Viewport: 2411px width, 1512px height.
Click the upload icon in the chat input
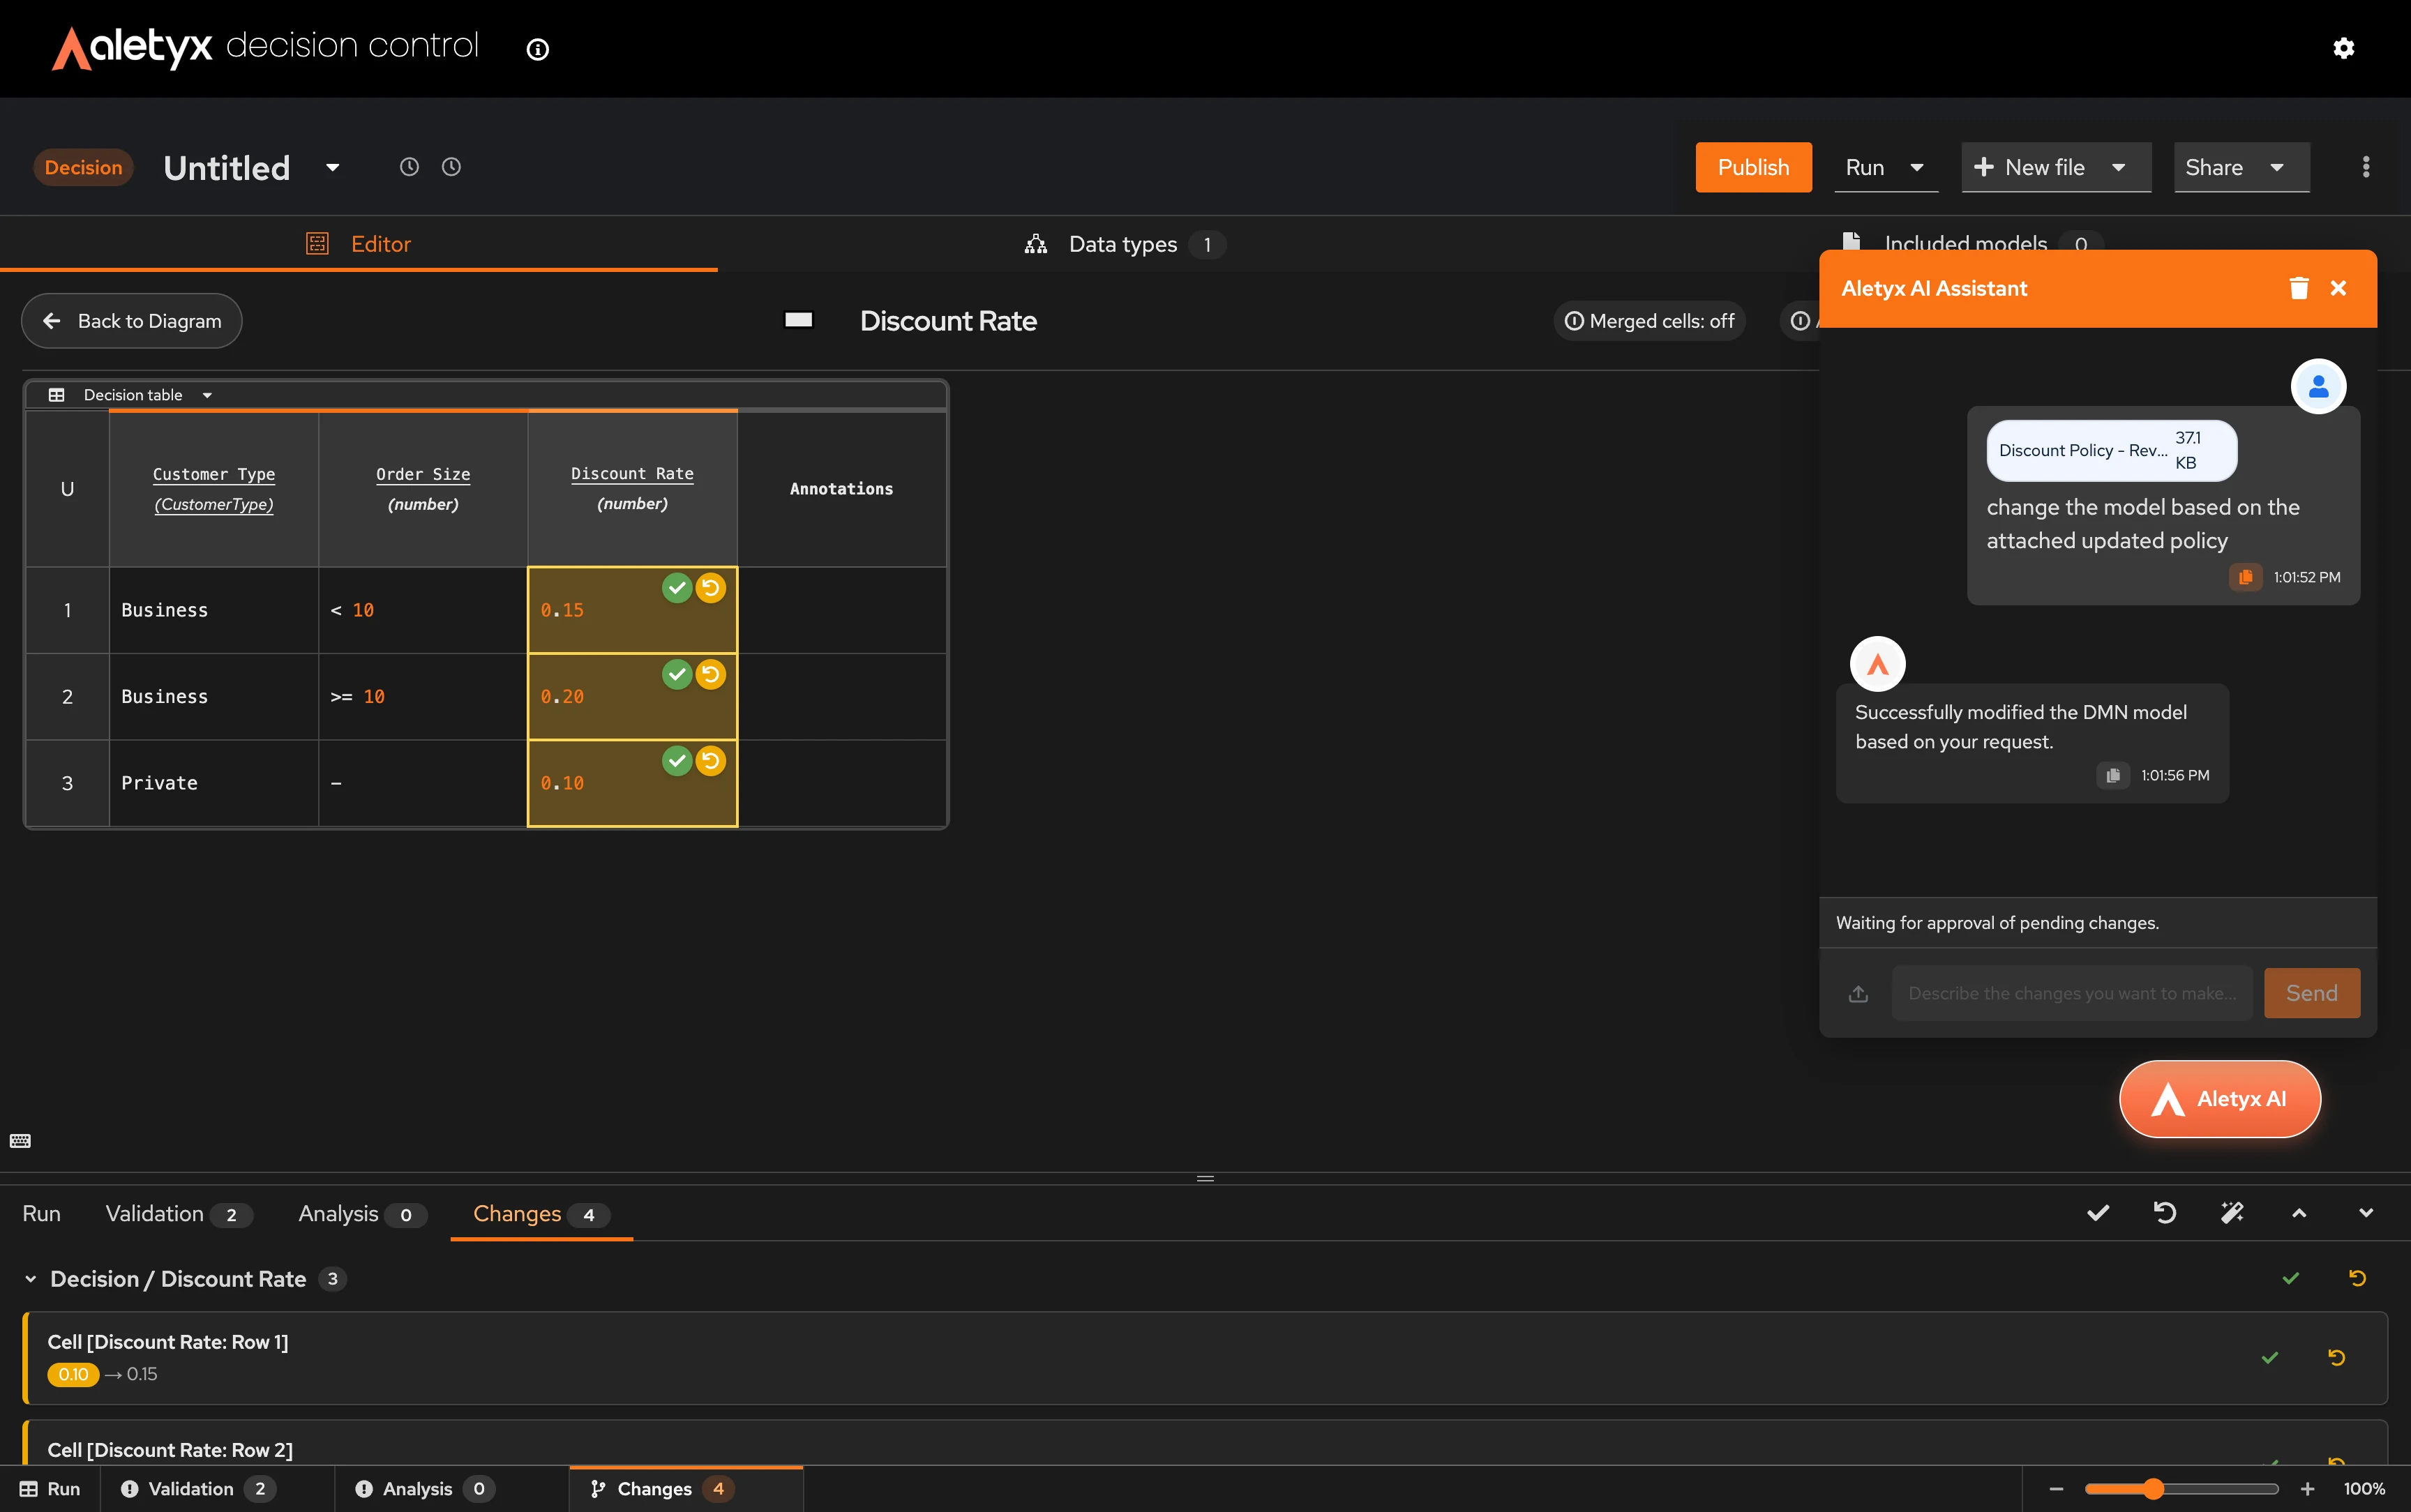point(1858,993)
